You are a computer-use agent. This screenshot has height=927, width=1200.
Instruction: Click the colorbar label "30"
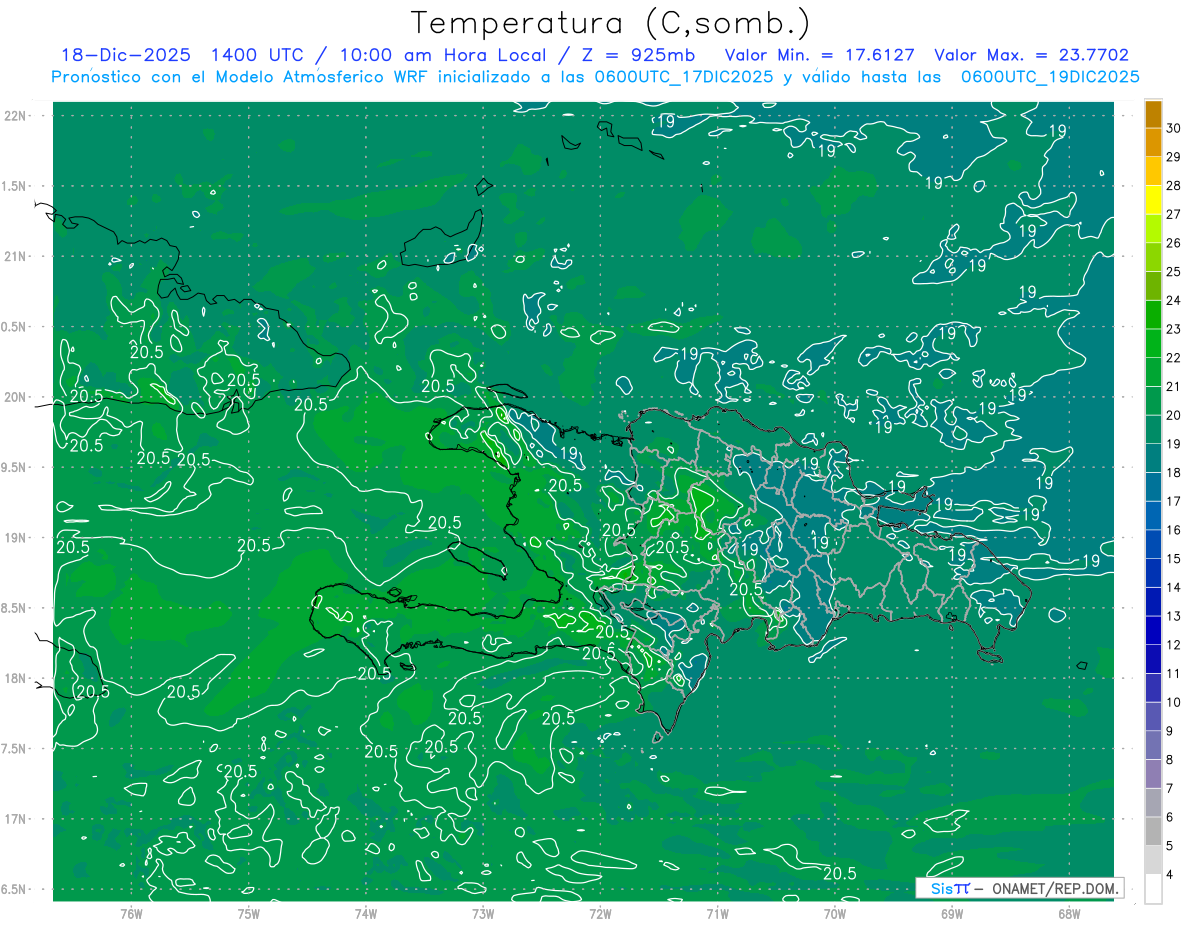1175,129
